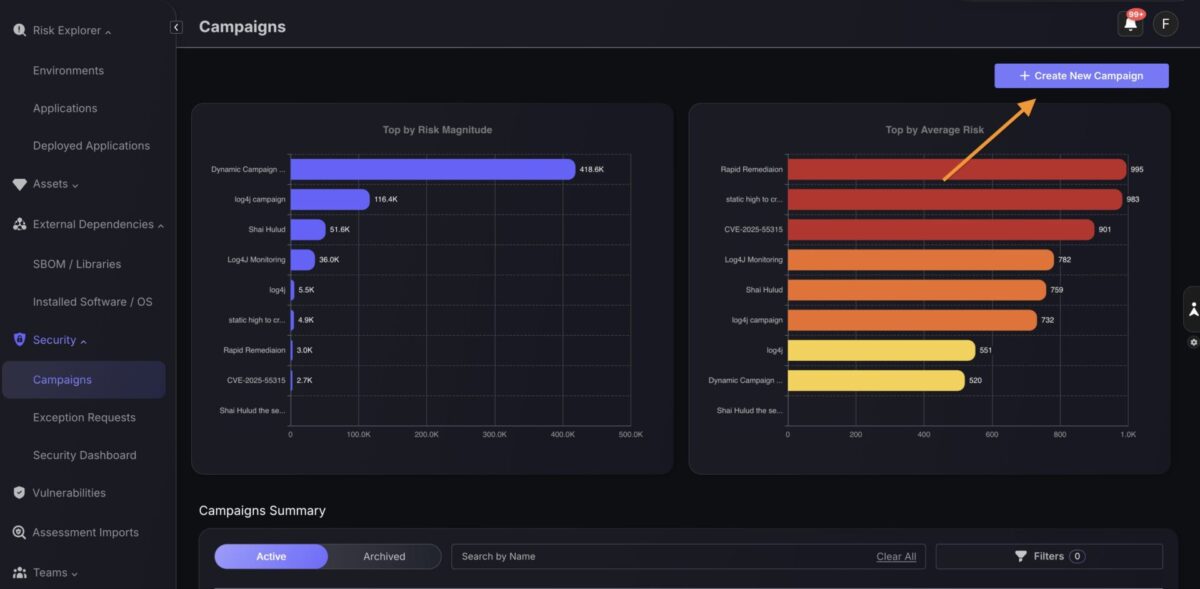1200x589 pixels.
Task: Switch to the Active campaigns toggle
Action: tap(271, 557)
